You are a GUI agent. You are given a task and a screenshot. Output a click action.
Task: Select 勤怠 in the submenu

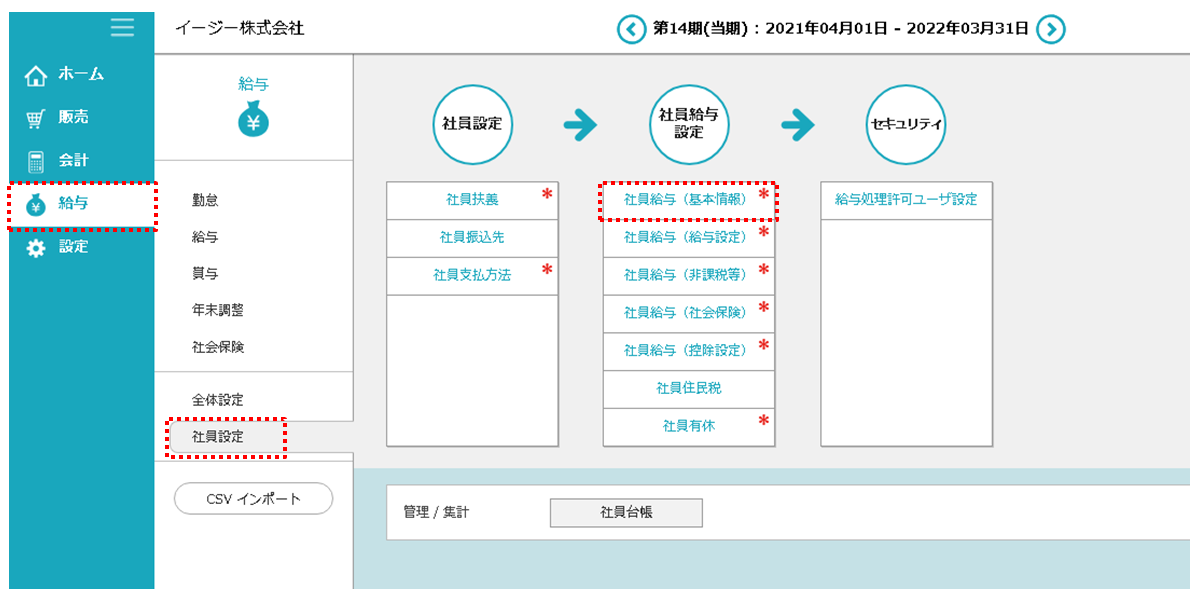click(205, 200)
